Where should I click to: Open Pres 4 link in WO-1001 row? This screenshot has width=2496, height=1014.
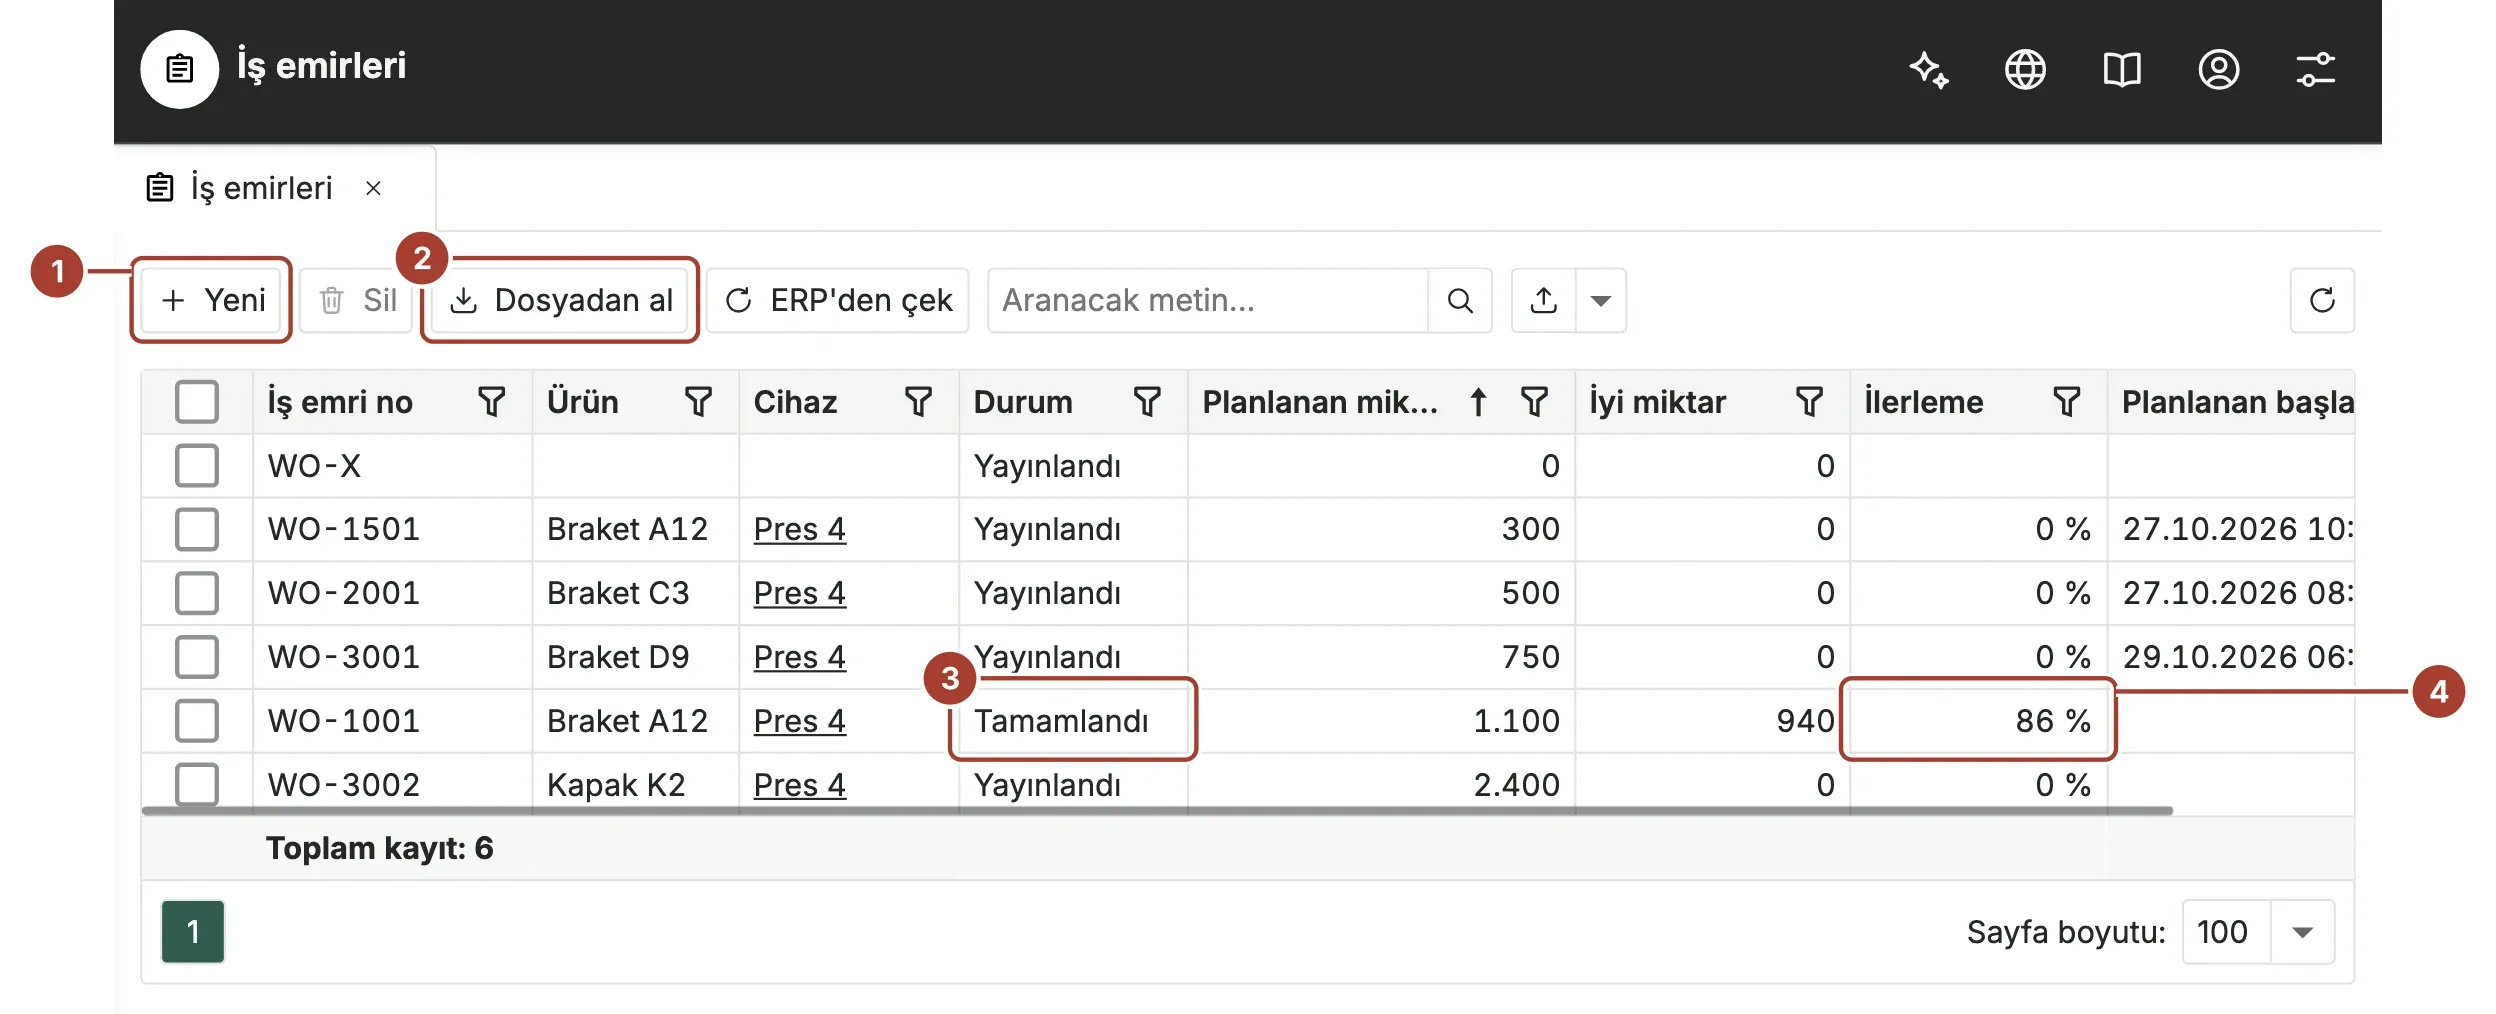[x=799, y=721]
